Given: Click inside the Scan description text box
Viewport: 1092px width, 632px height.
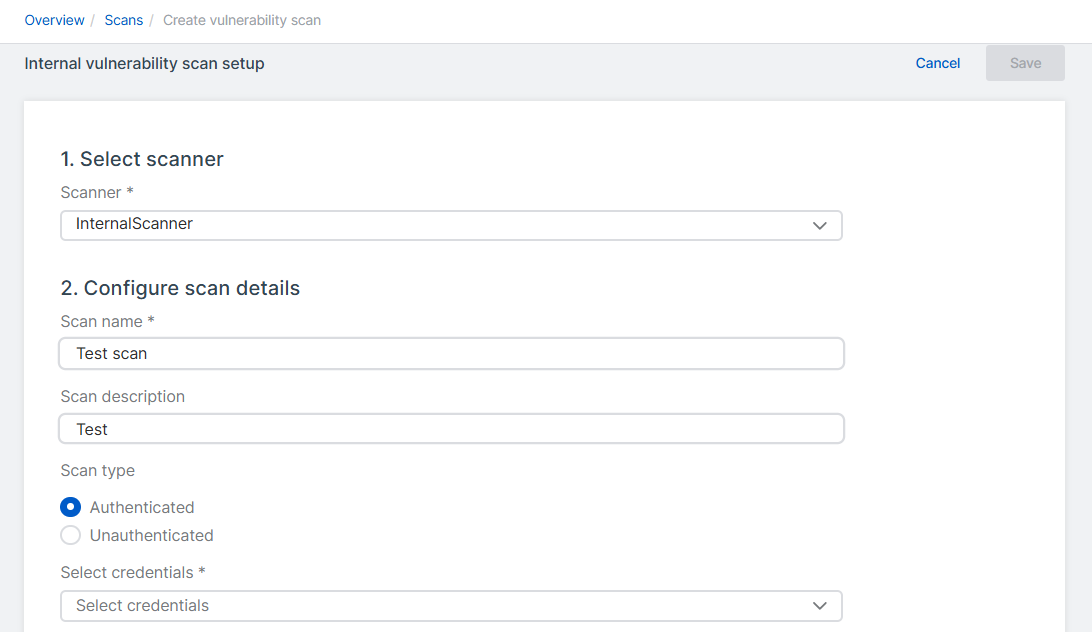Looking at the screenshot, I should click(451, 428).
